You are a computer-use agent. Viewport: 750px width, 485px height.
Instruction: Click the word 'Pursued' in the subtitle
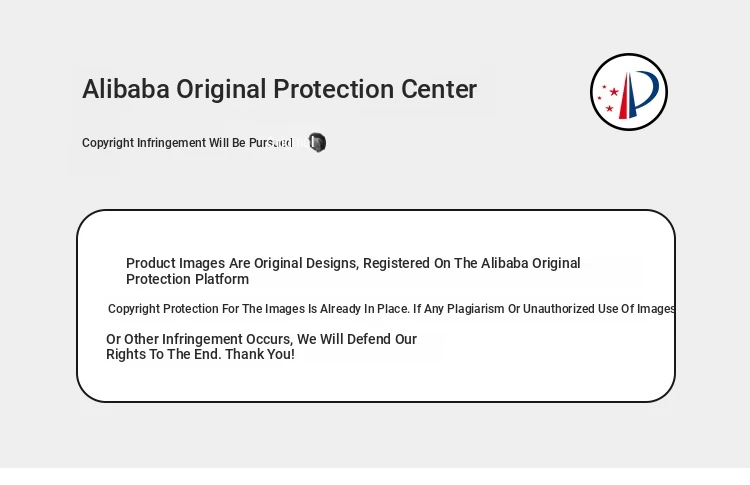pos(271,143)
